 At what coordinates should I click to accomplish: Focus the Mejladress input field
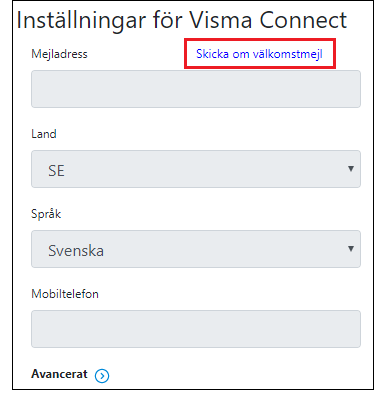click(196, 89)
